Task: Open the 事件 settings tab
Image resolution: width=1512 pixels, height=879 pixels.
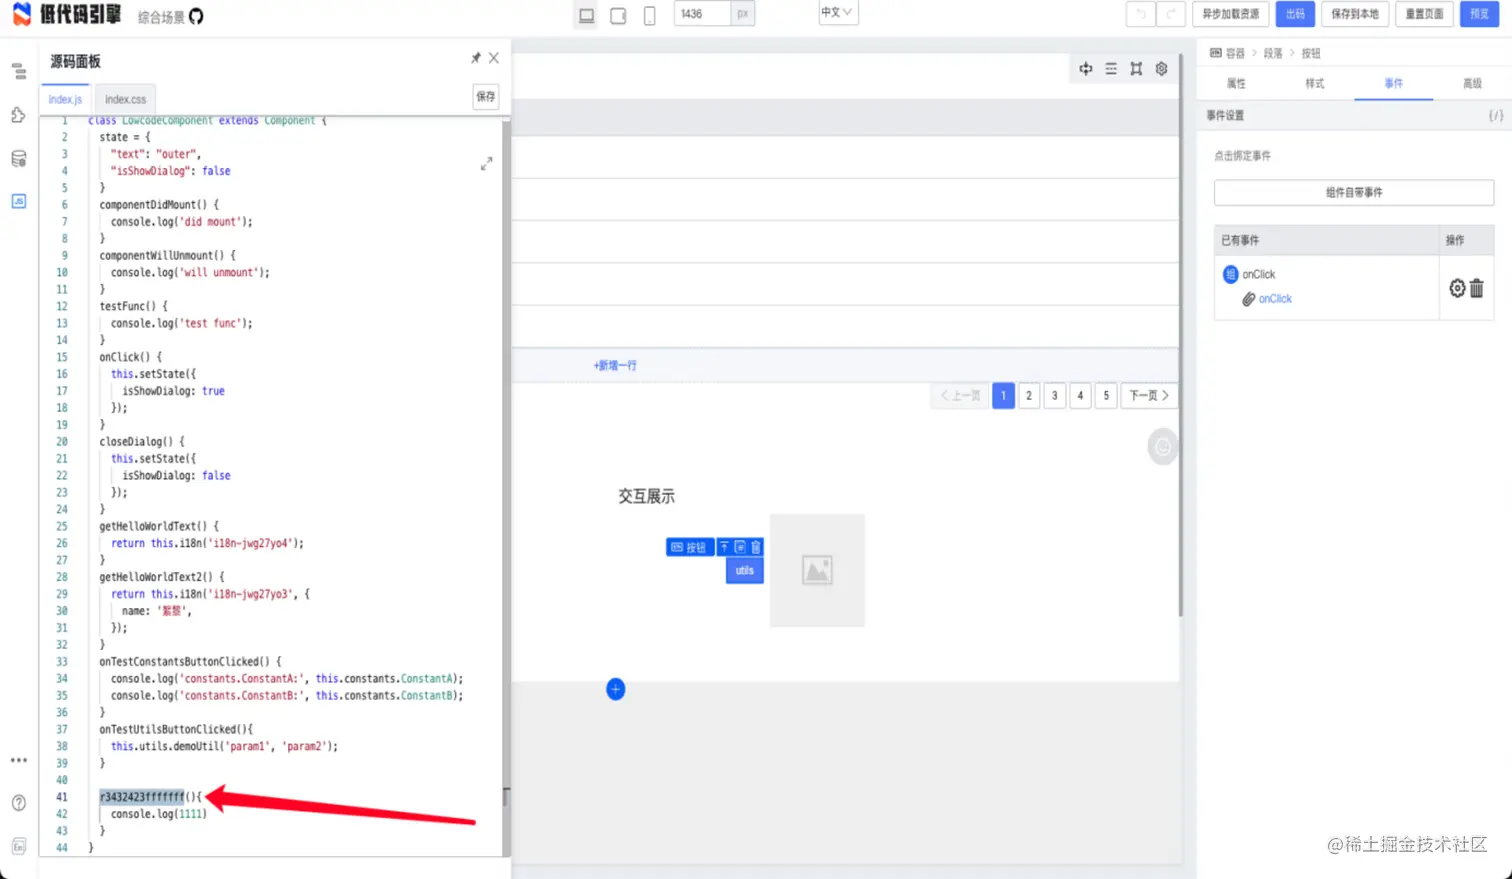Action: (x=1394, y=83)
